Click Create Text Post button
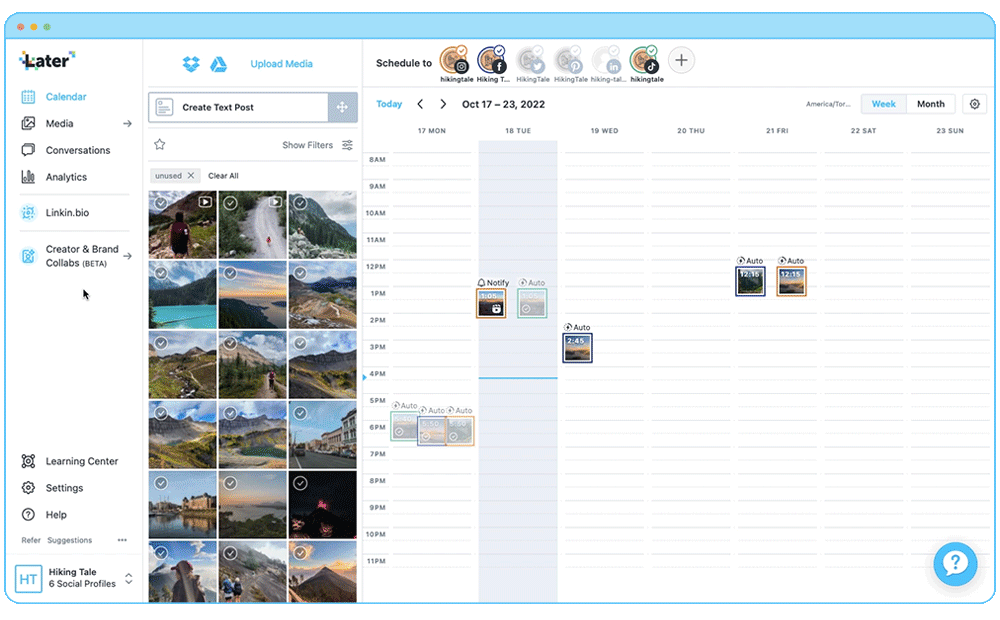The width and height of the screenshot is (1000, 620). (238, 107)
